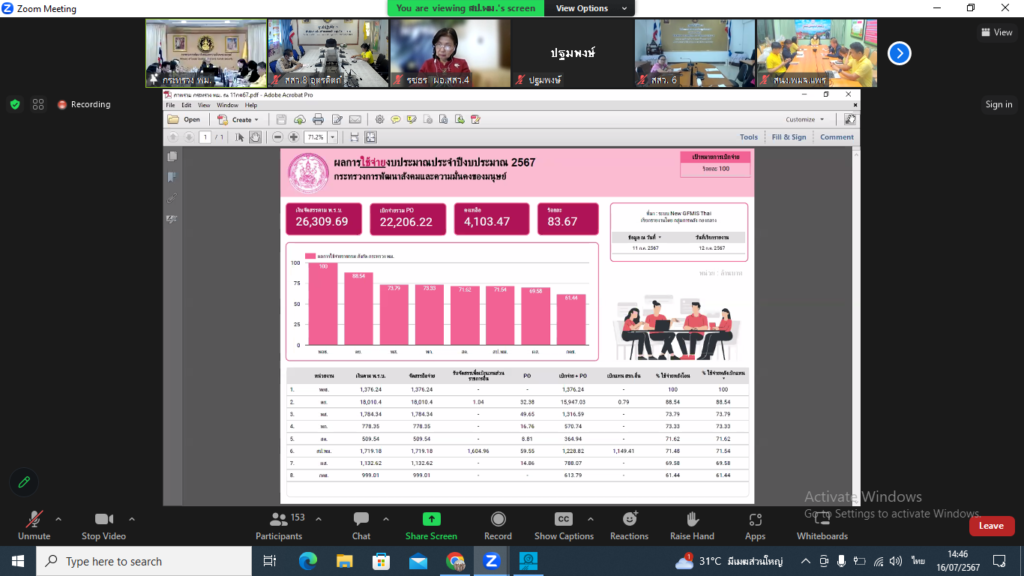This screenshot has width=1024, height=576.
Task: Click the highlight text icon in Acrobat
Action: point(411,120)
